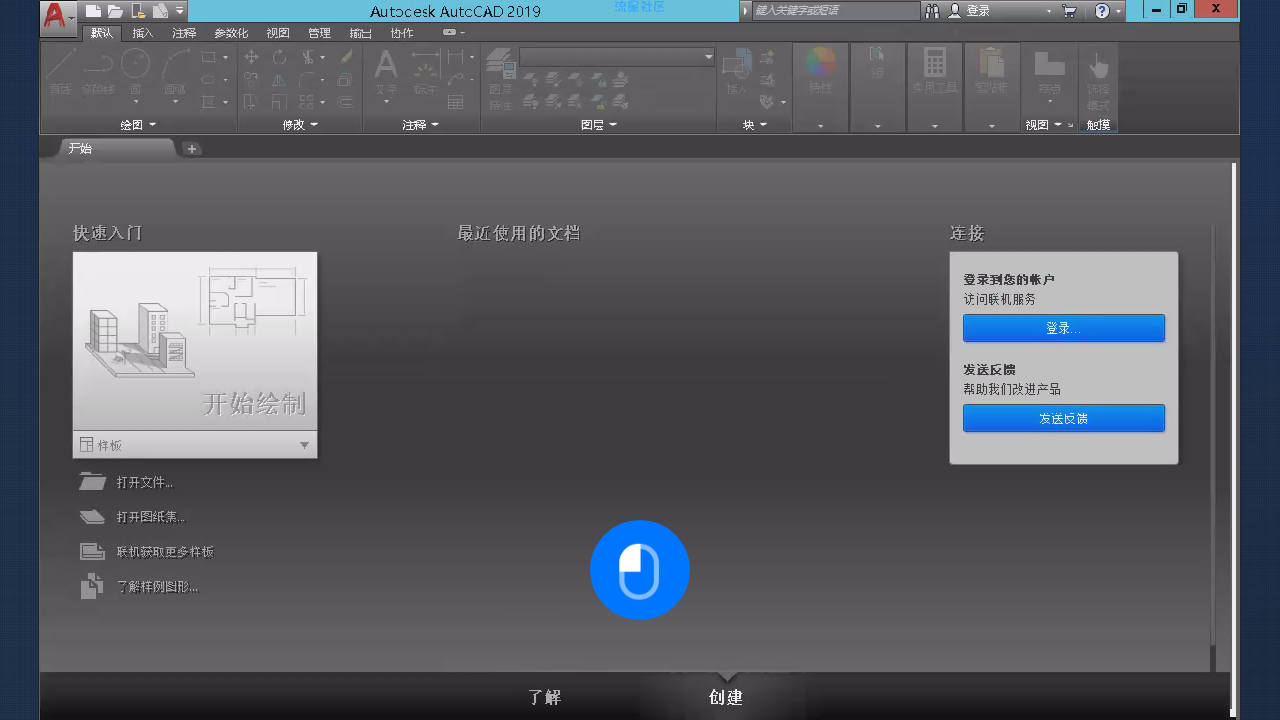Expand the 登录 account dropdown in title bar
Viewport: 1280px width, 720px height.
(x=1049, y=11)
